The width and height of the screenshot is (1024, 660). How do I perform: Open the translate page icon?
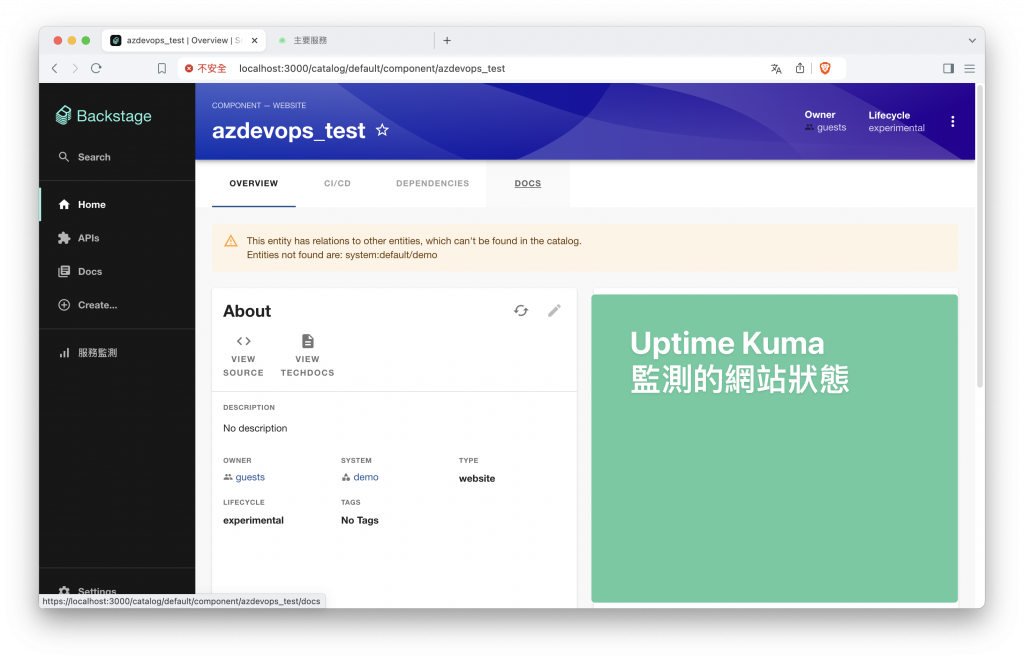pyautogui.click(x=776, y=69)
